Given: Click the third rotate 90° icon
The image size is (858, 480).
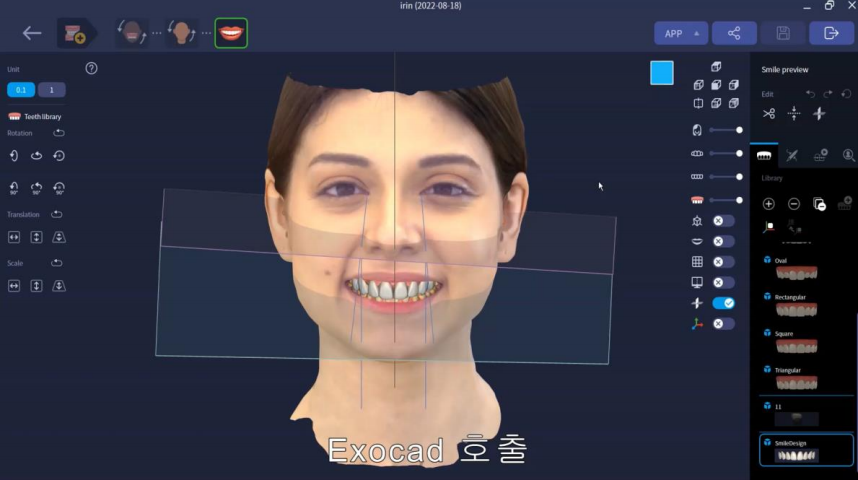Looking at the screenshot, I should 59,188.
